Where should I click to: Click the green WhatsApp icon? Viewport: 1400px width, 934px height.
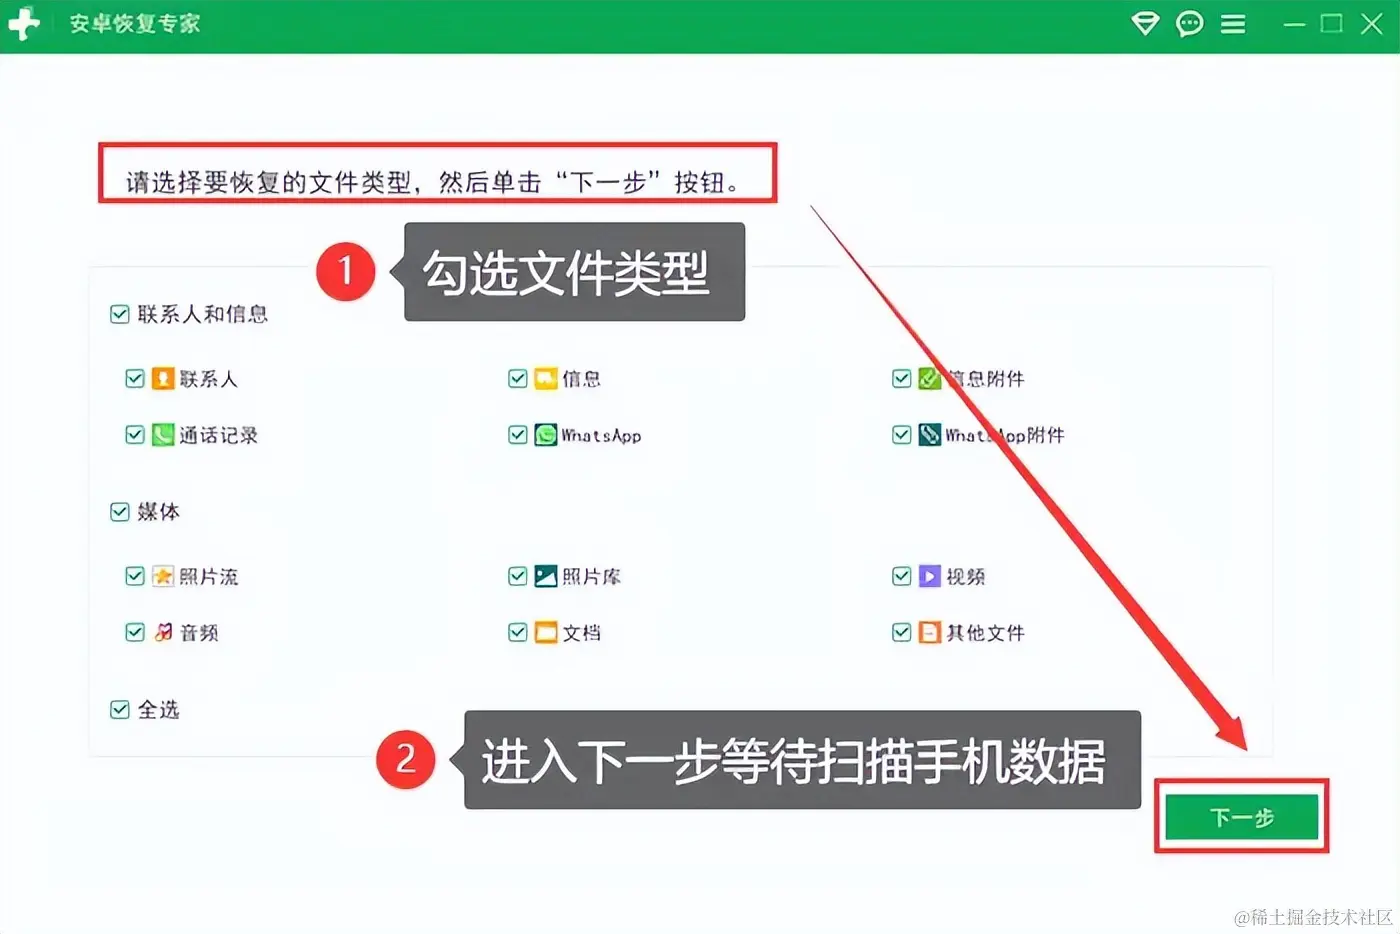pos(545,435)
